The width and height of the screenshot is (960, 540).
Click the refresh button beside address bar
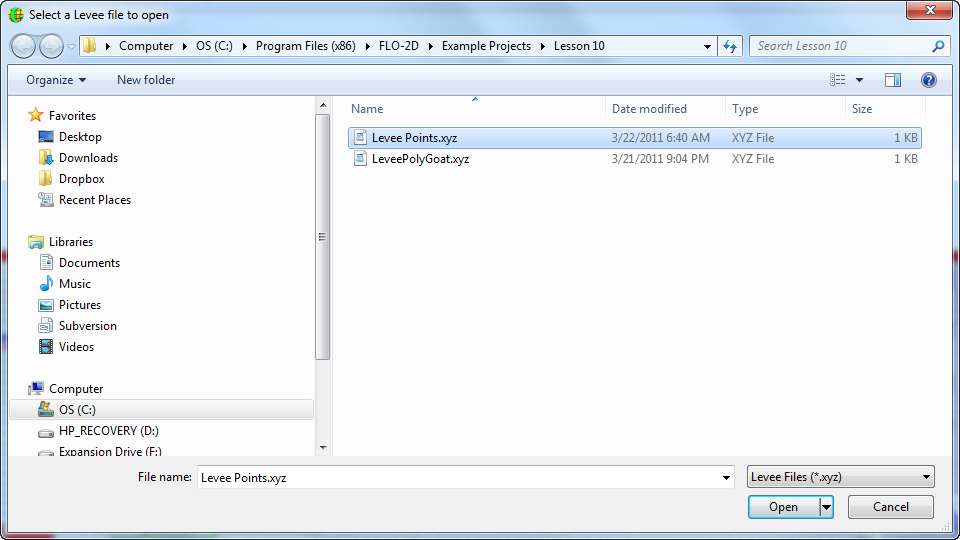tap(730, 46)
